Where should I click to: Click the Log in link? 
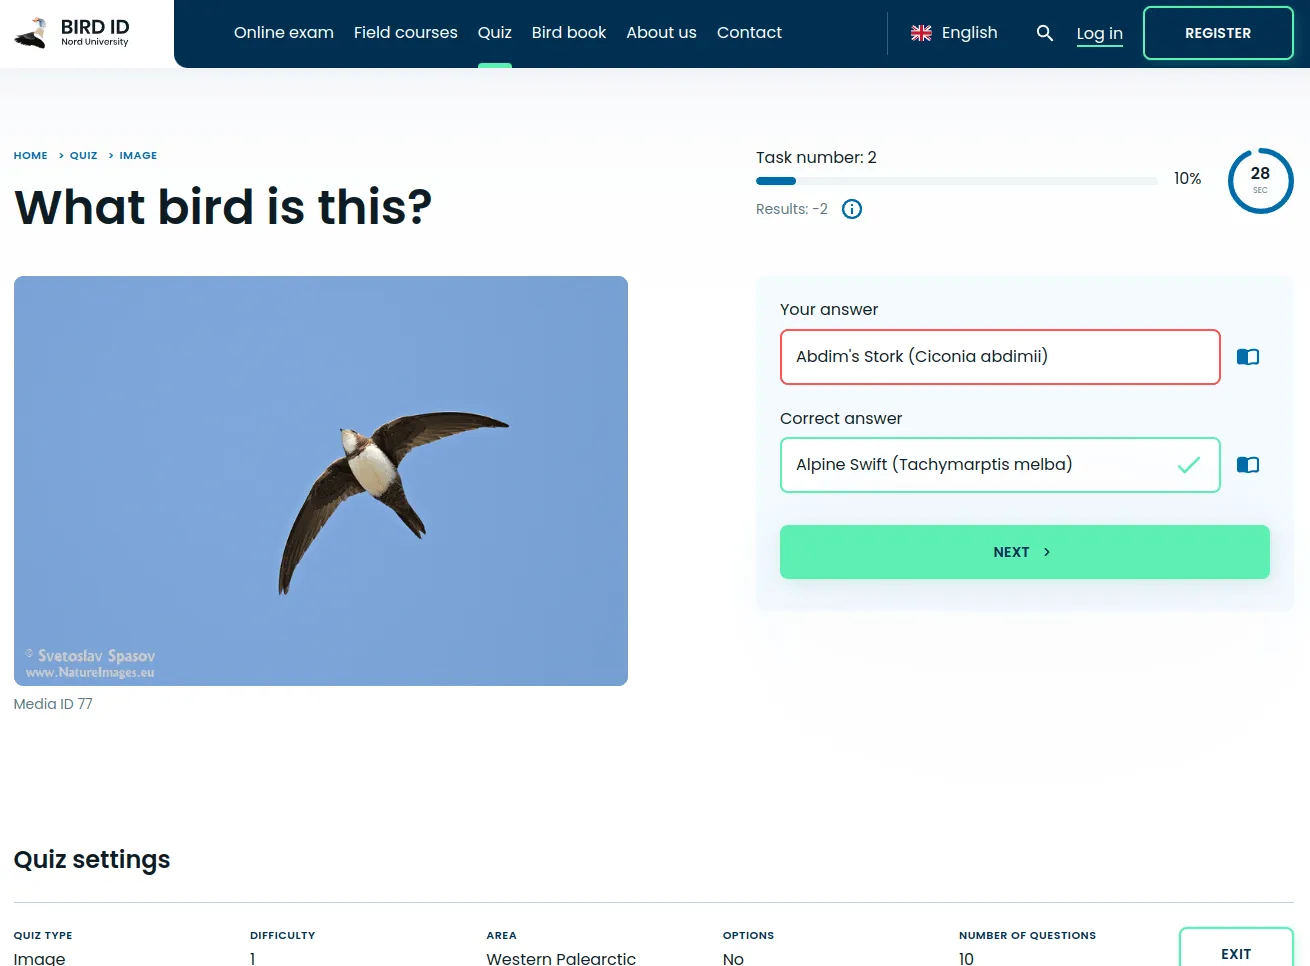point(1100,34)
